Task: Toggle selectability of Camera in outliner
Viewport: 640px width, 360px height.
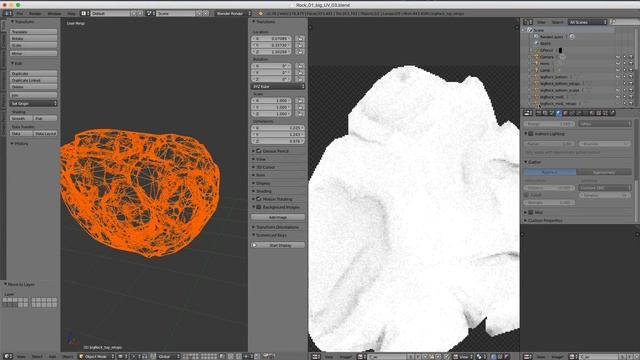Action: pos(624,57)
